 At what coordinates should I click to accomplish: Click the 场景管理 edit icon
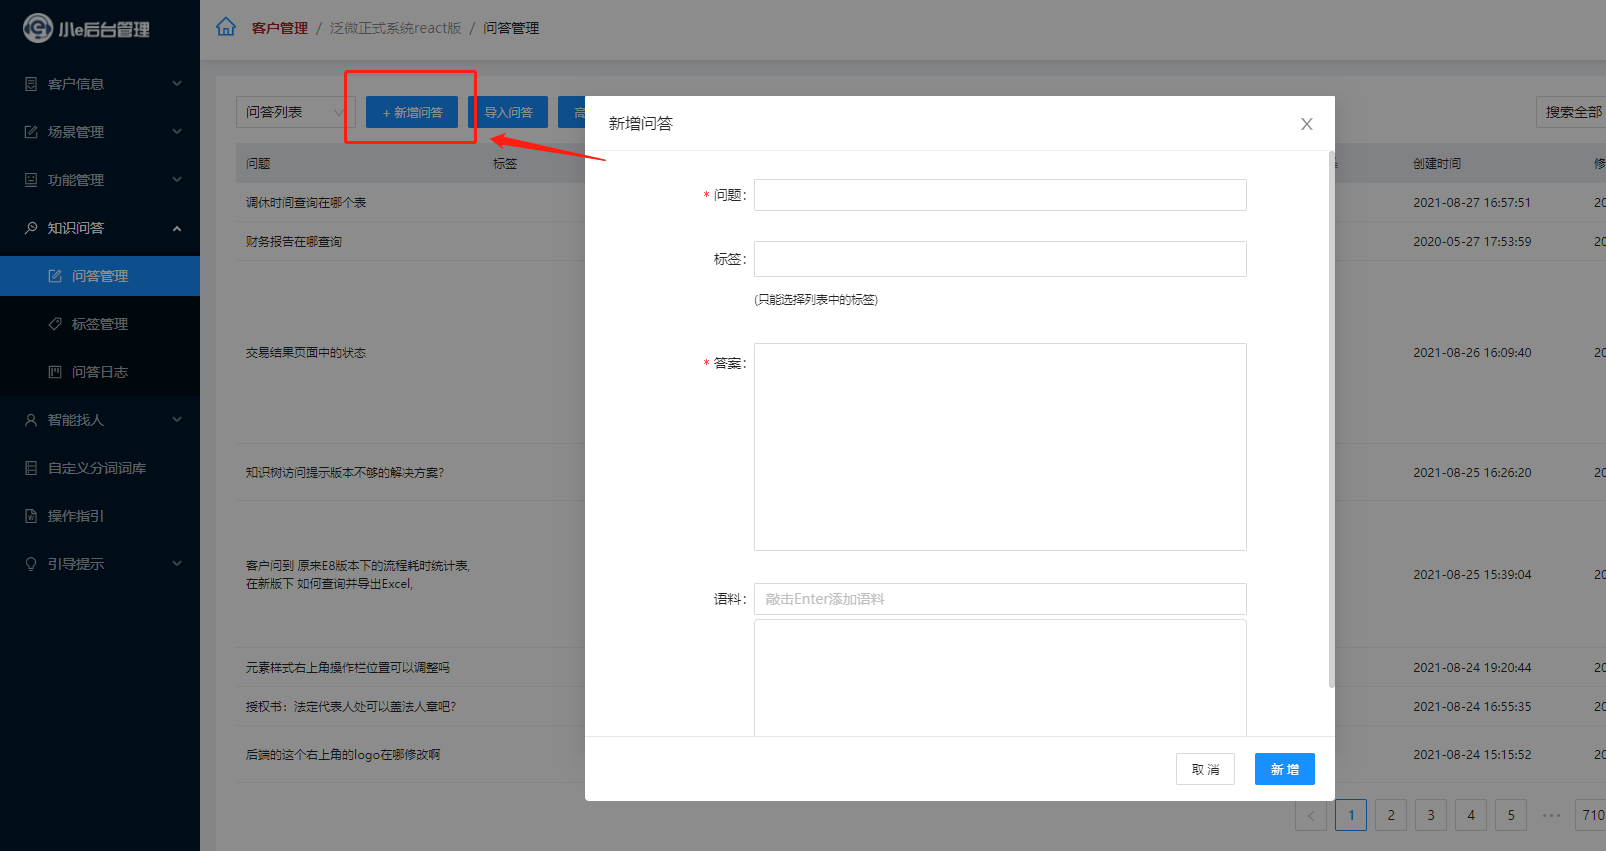tap(31, 132)
